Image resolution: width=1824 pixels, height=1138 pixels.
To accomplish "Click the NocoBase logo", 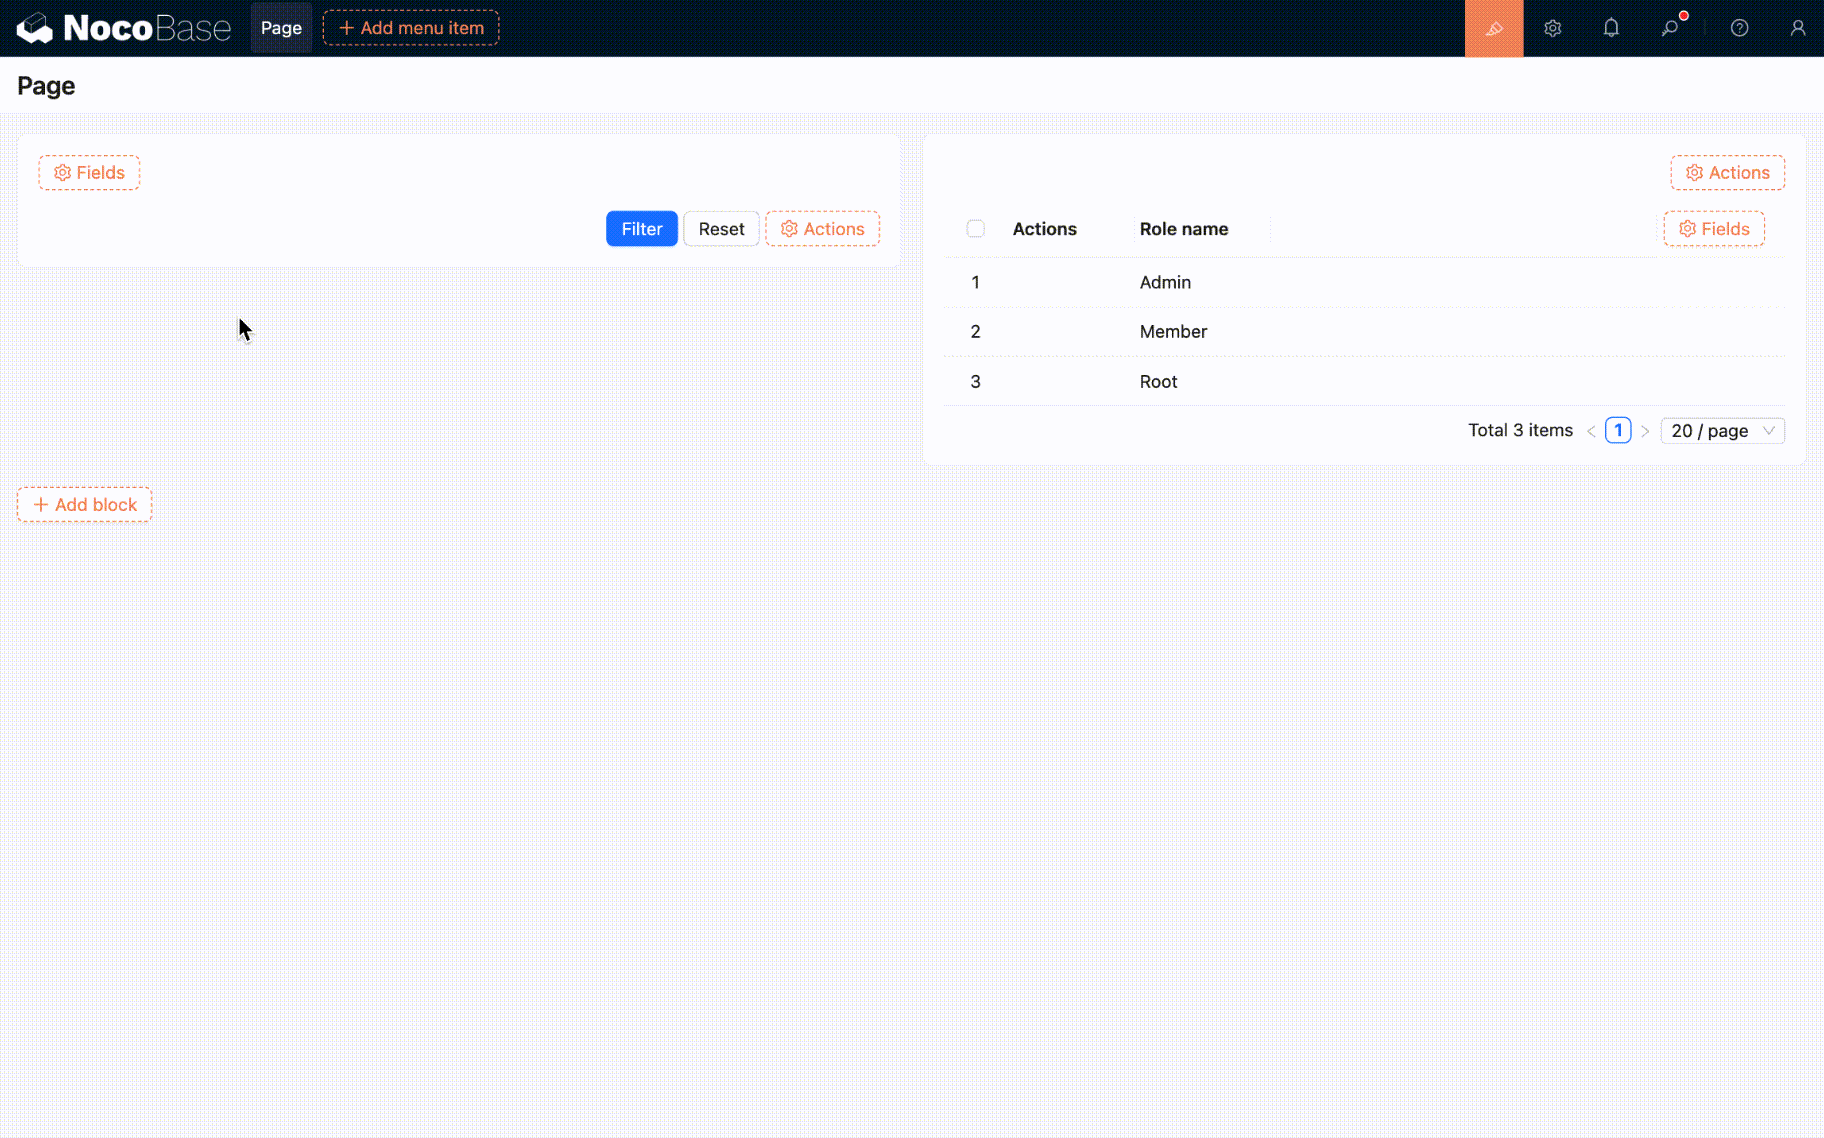I will (x=123, y=28).
